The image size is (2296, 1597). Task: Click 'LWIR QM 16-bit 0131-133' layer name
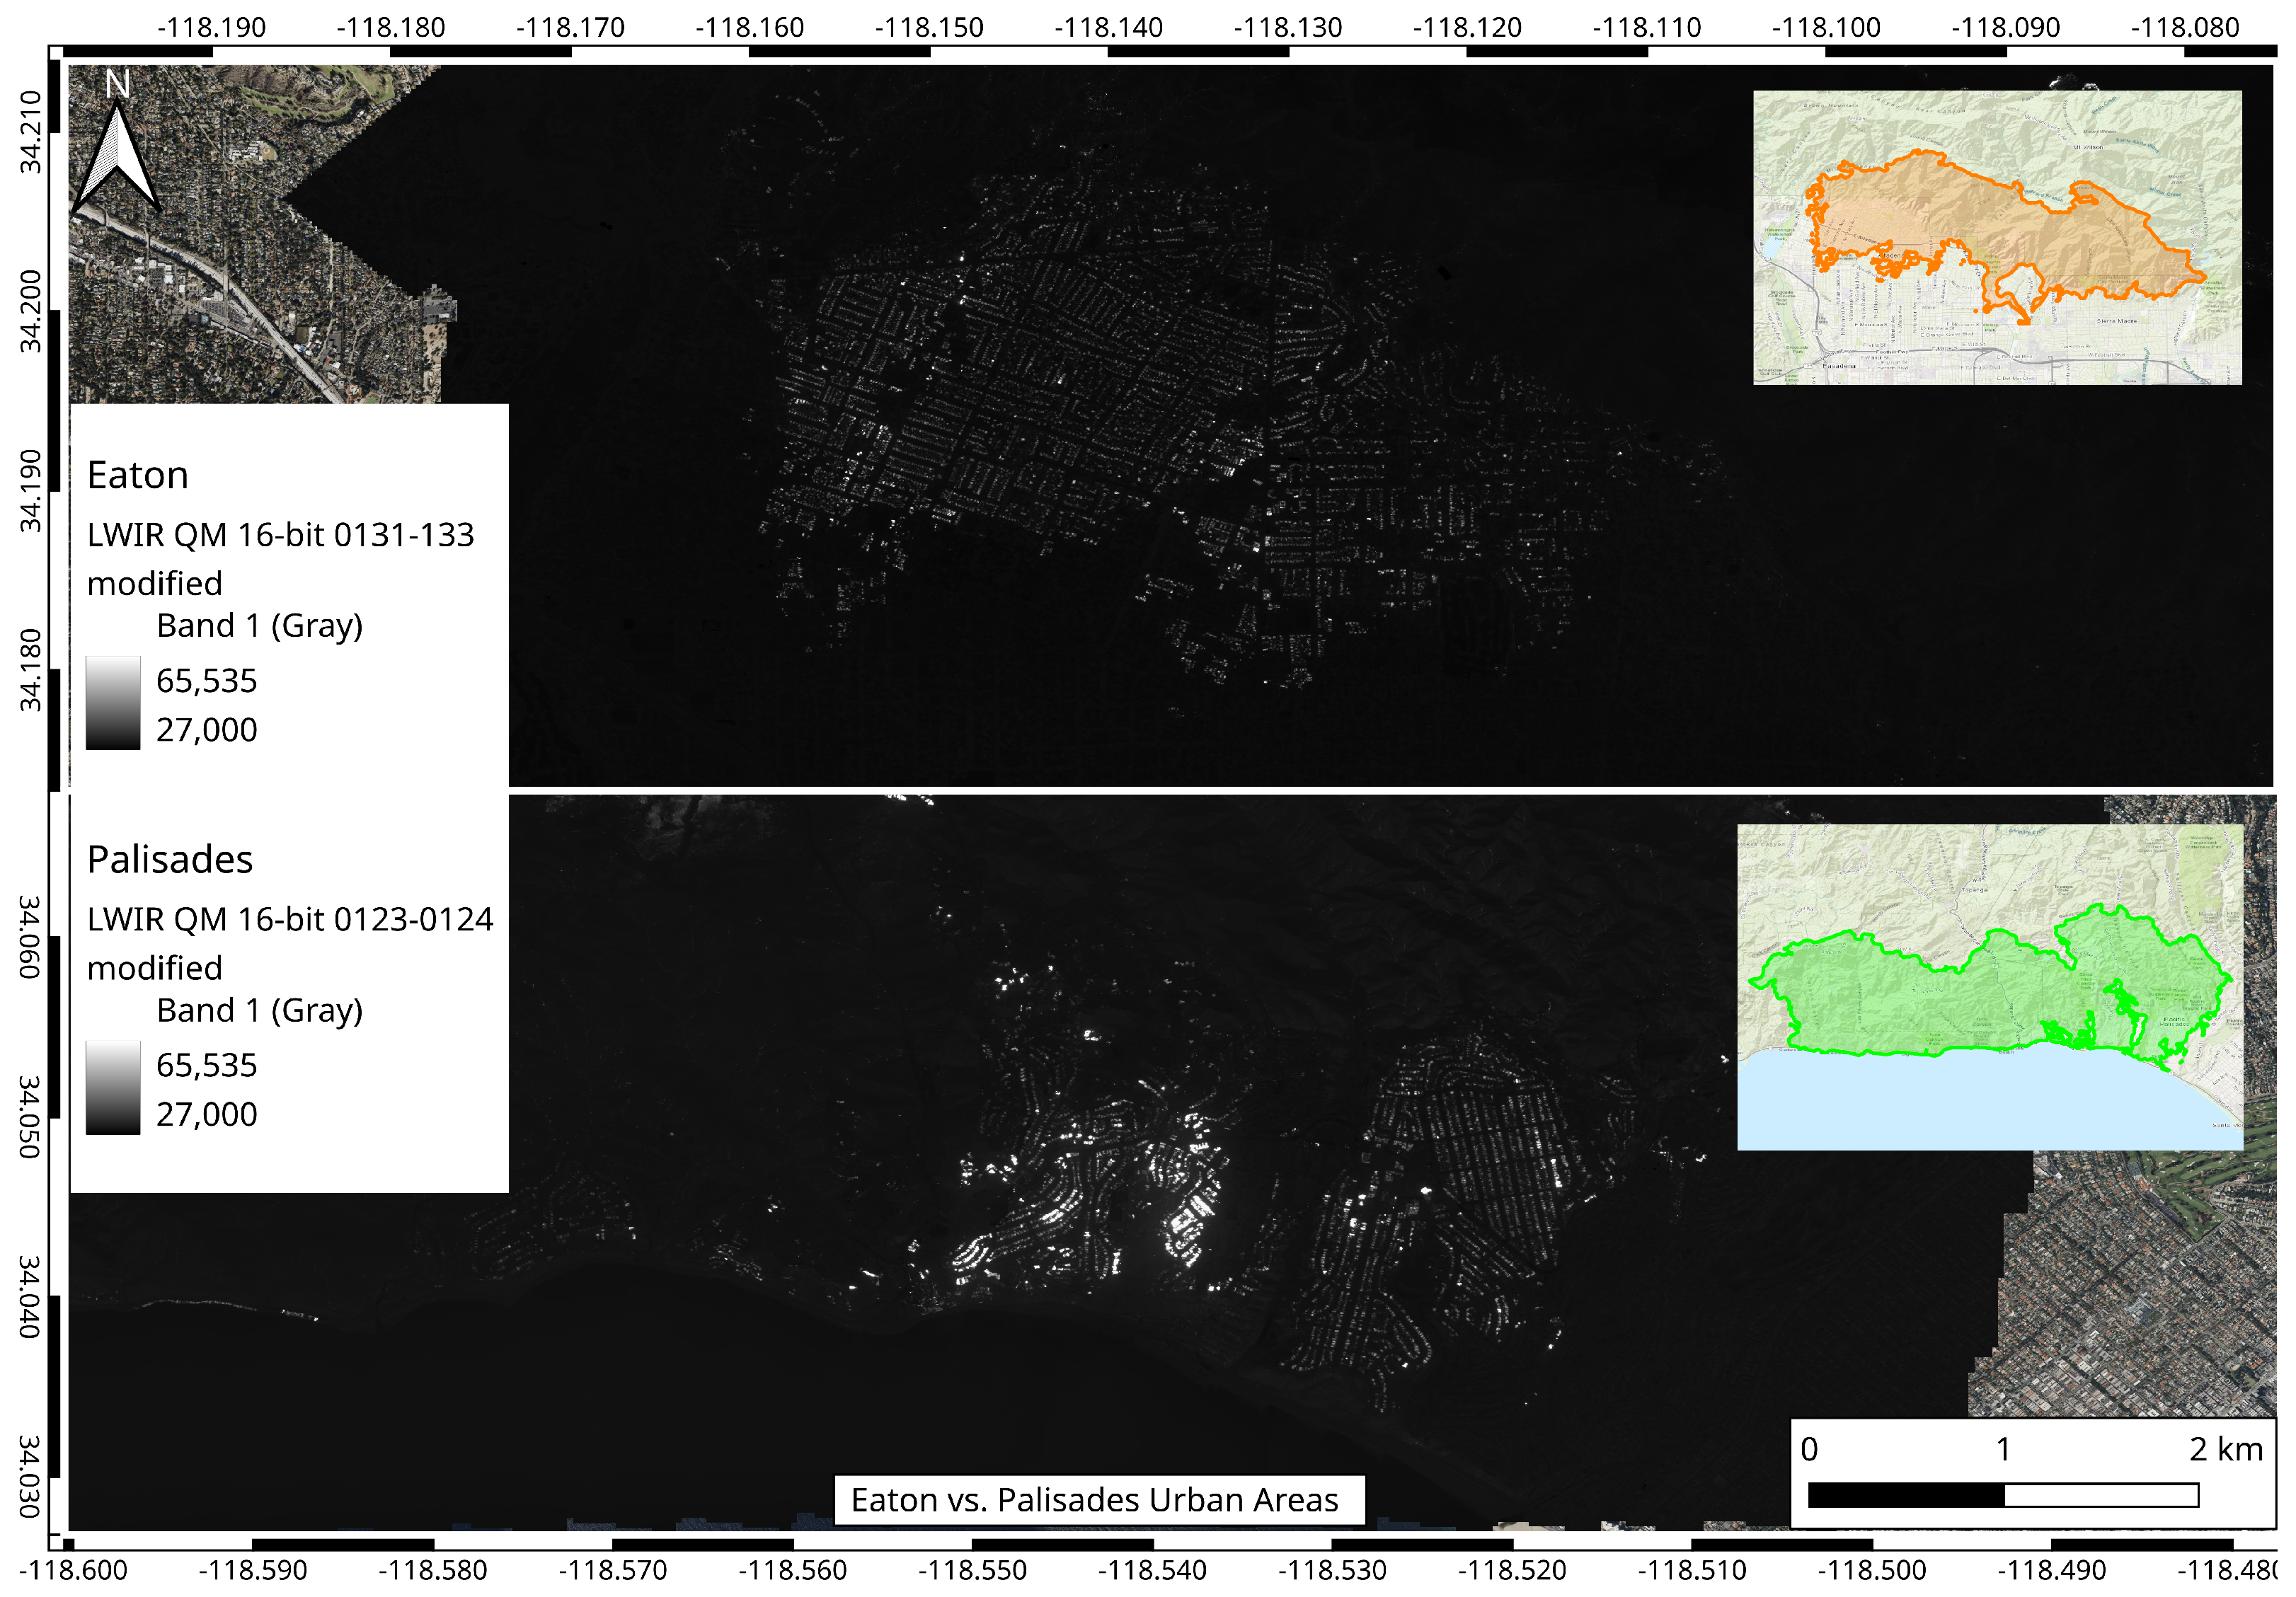coord(280,535)
